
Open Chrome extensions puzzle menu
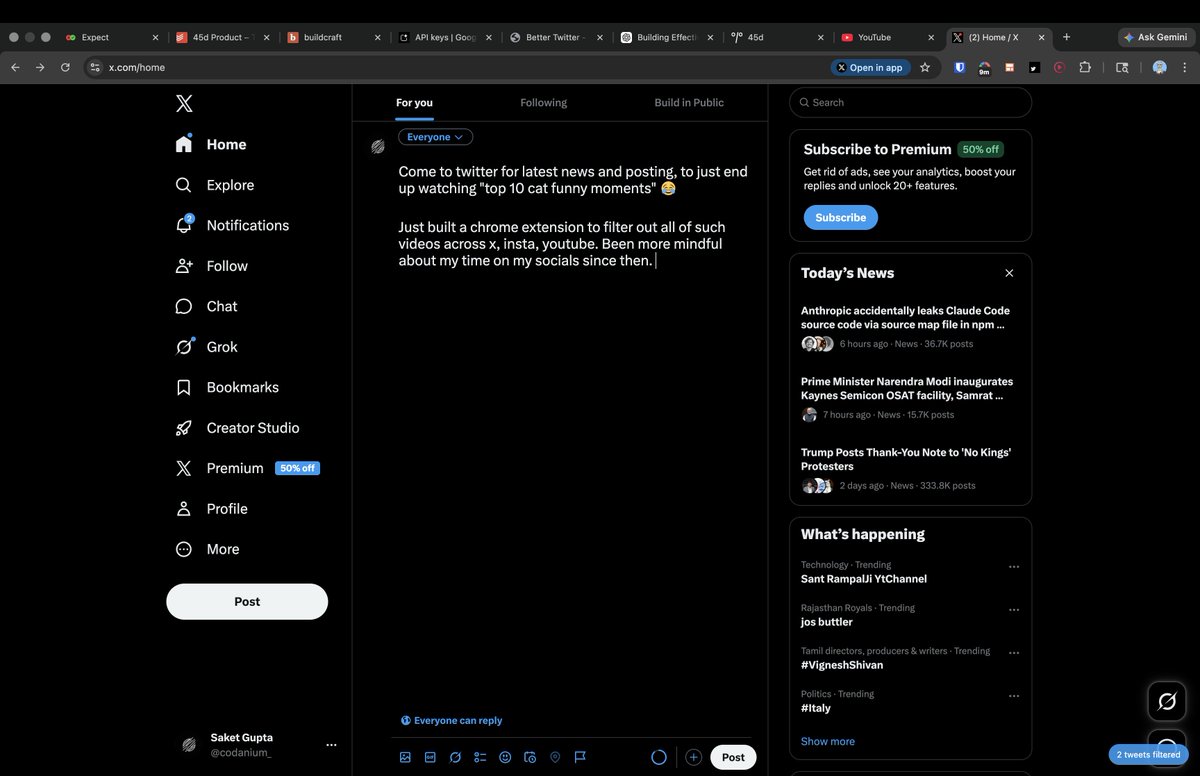[x=1085, y=67]
